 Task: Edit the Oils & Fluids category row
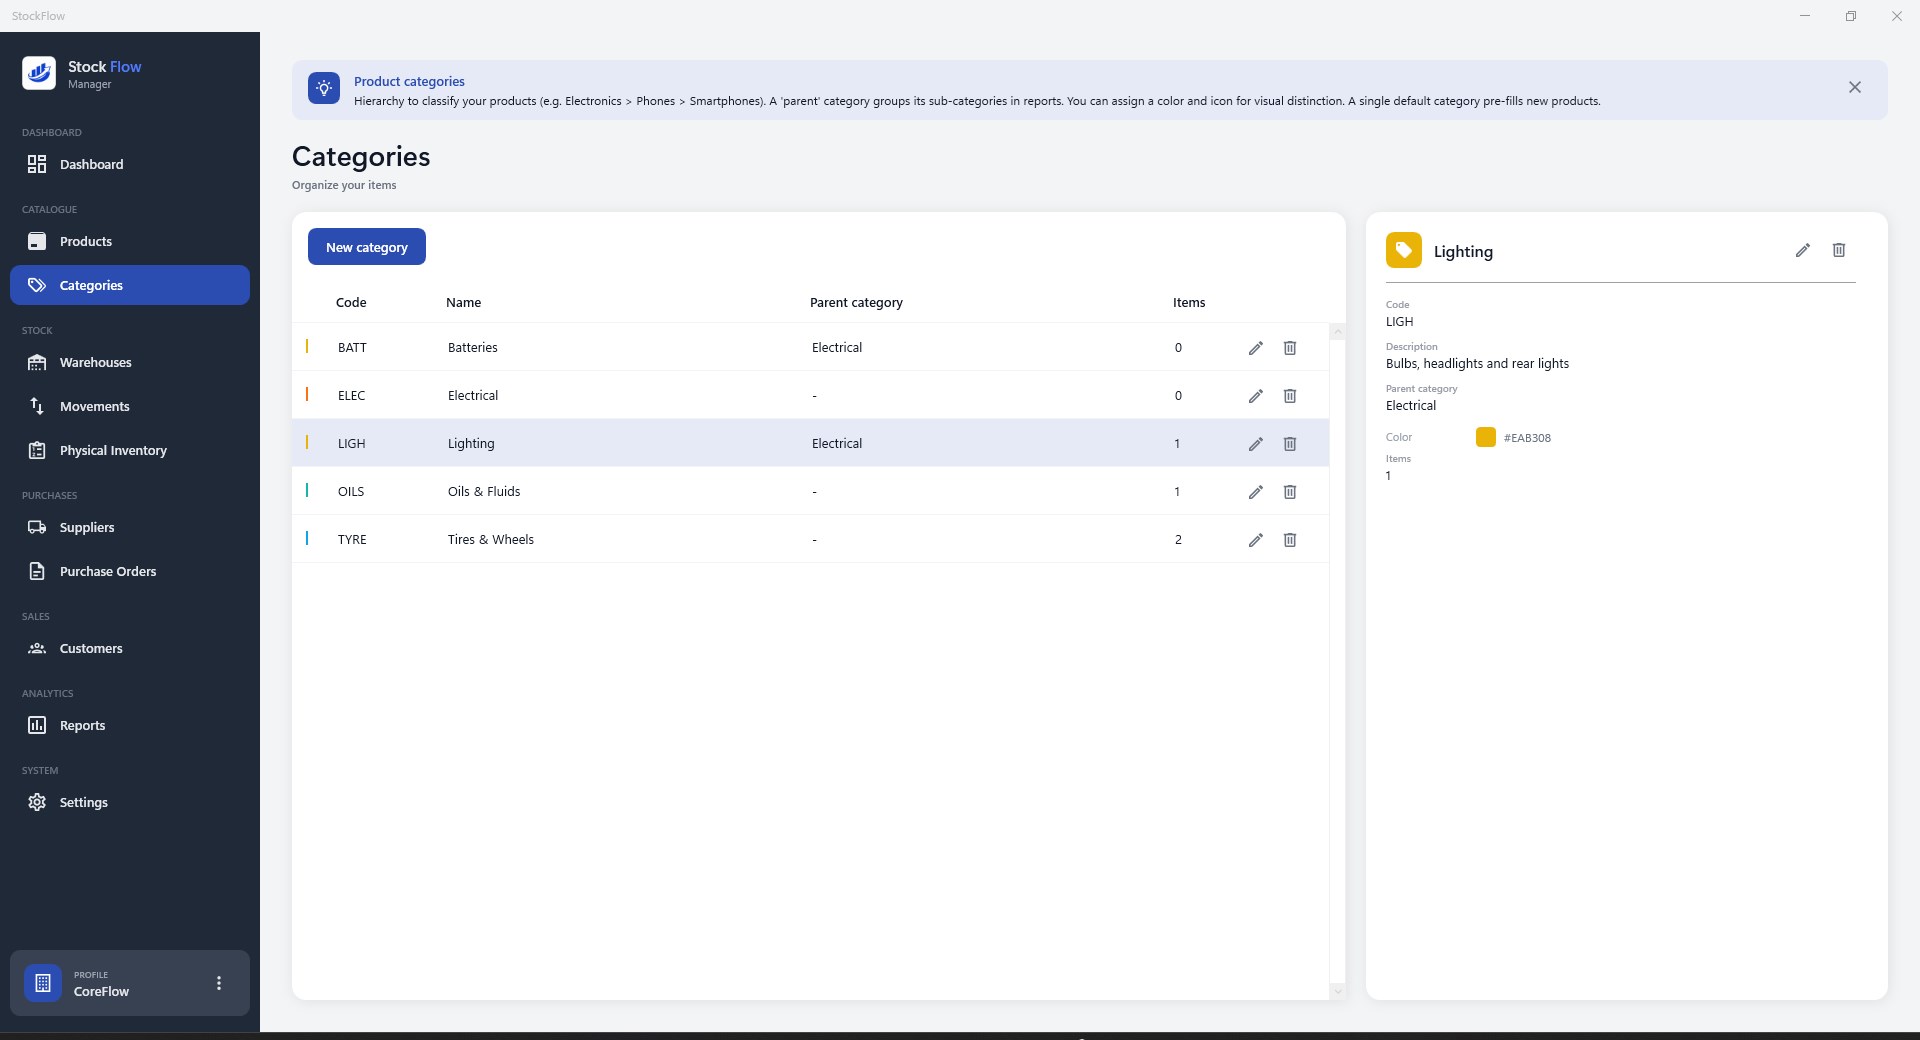coord(1256,492)
